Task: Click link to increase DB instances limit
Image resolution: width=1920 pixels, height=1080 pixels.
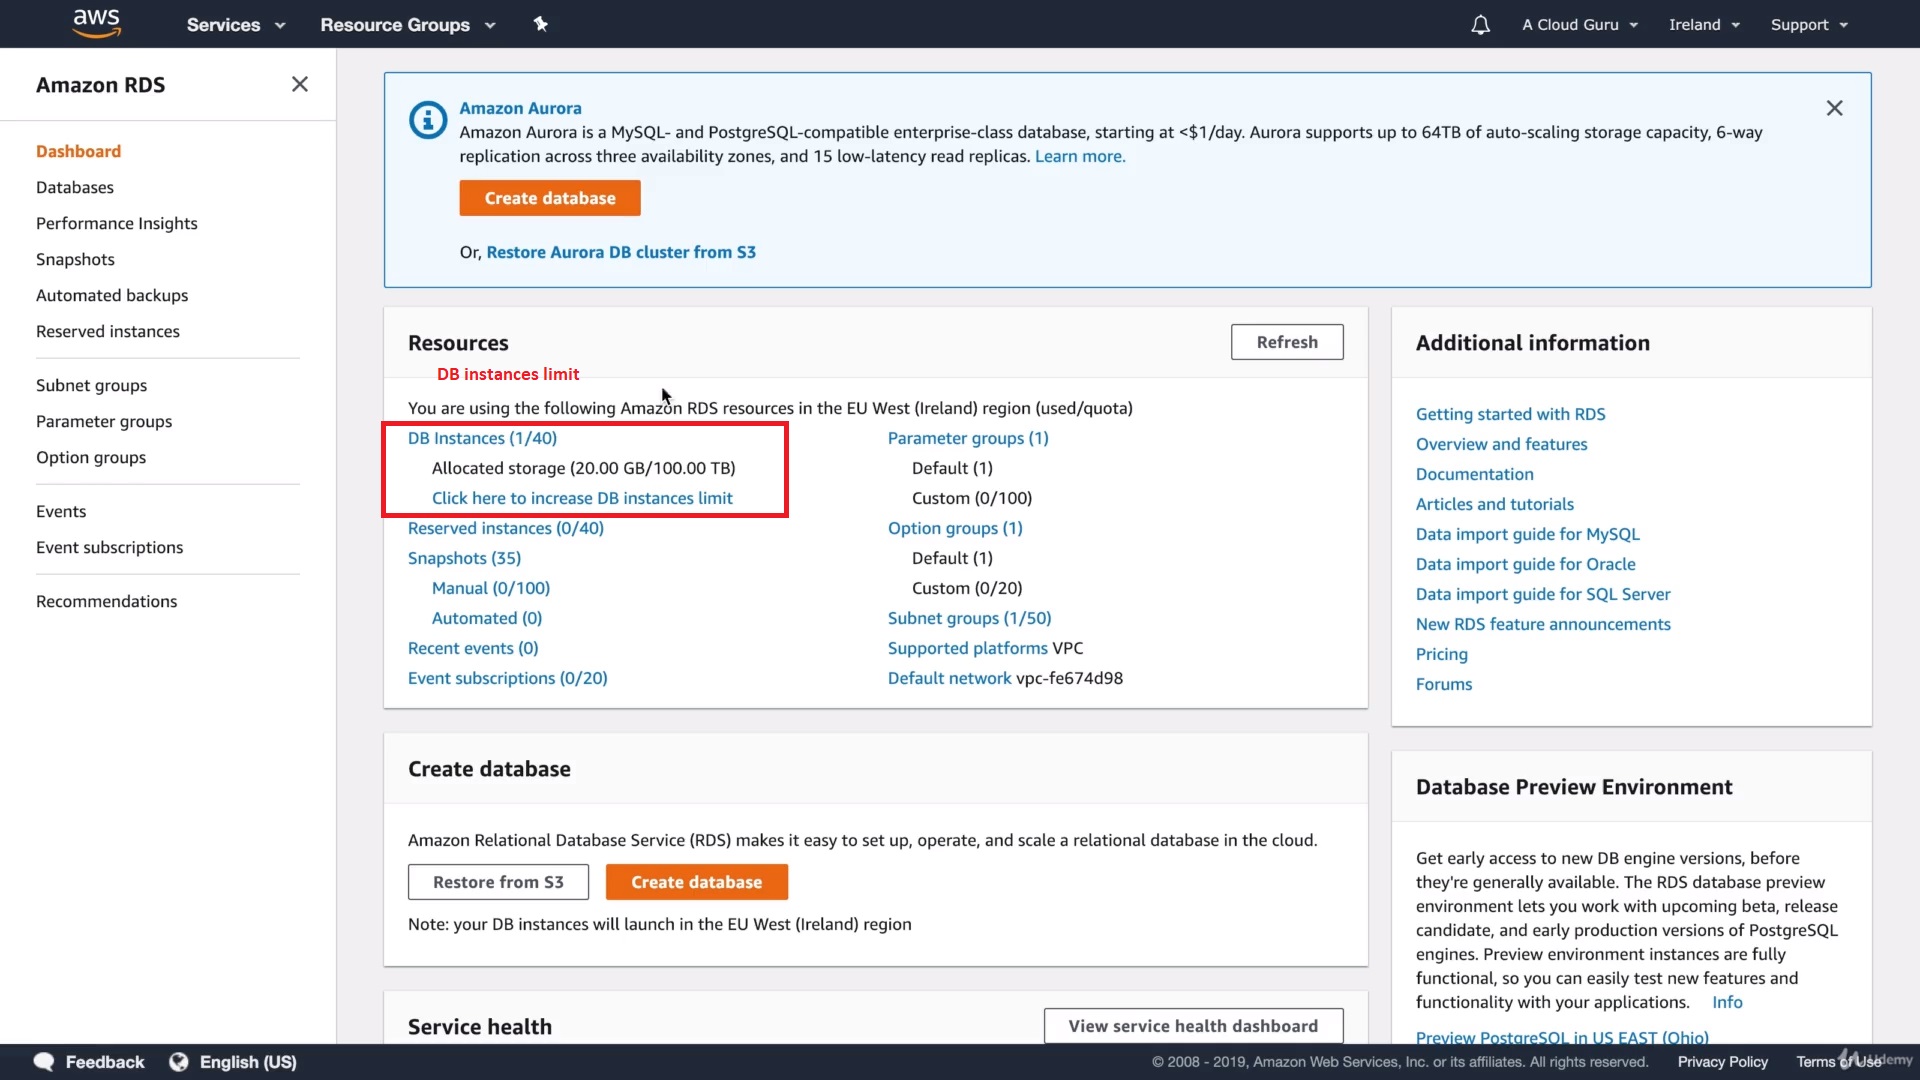Action: (x=582, y=498)
